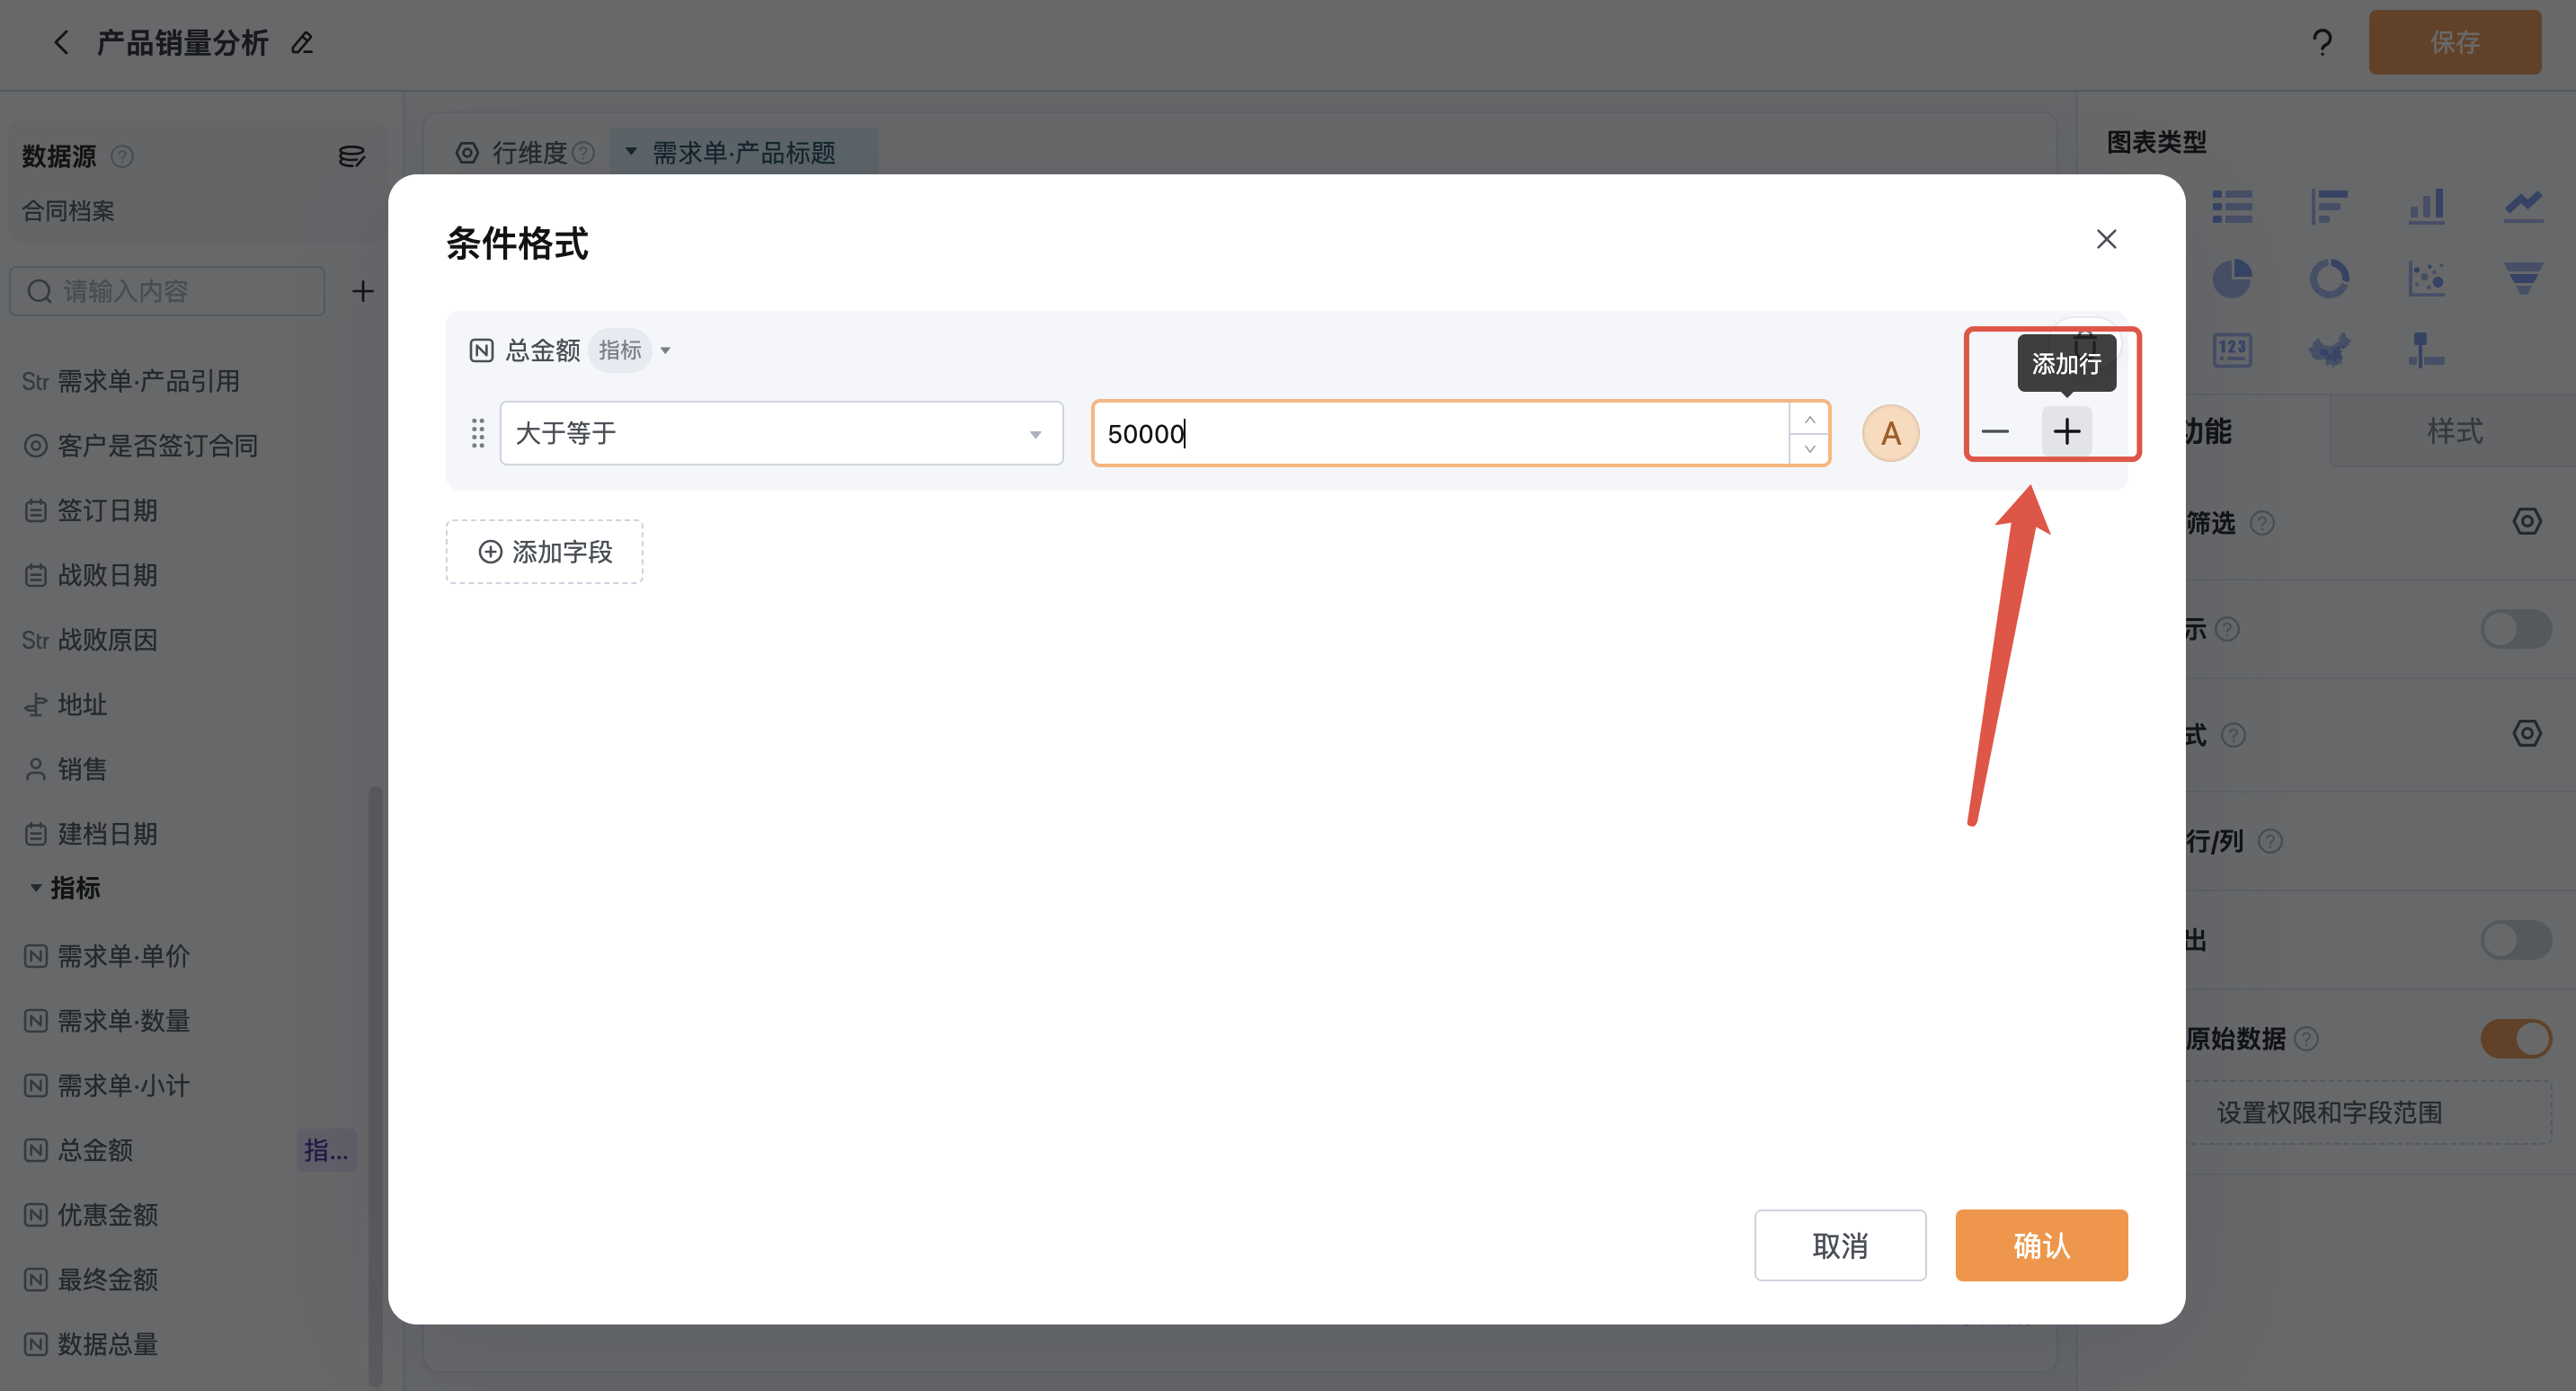Viewport: 2576px width, 1391px height.
Task: Open the 大于等于 operator dropdown
Action: pyautogui.click(x=781, y=433)
